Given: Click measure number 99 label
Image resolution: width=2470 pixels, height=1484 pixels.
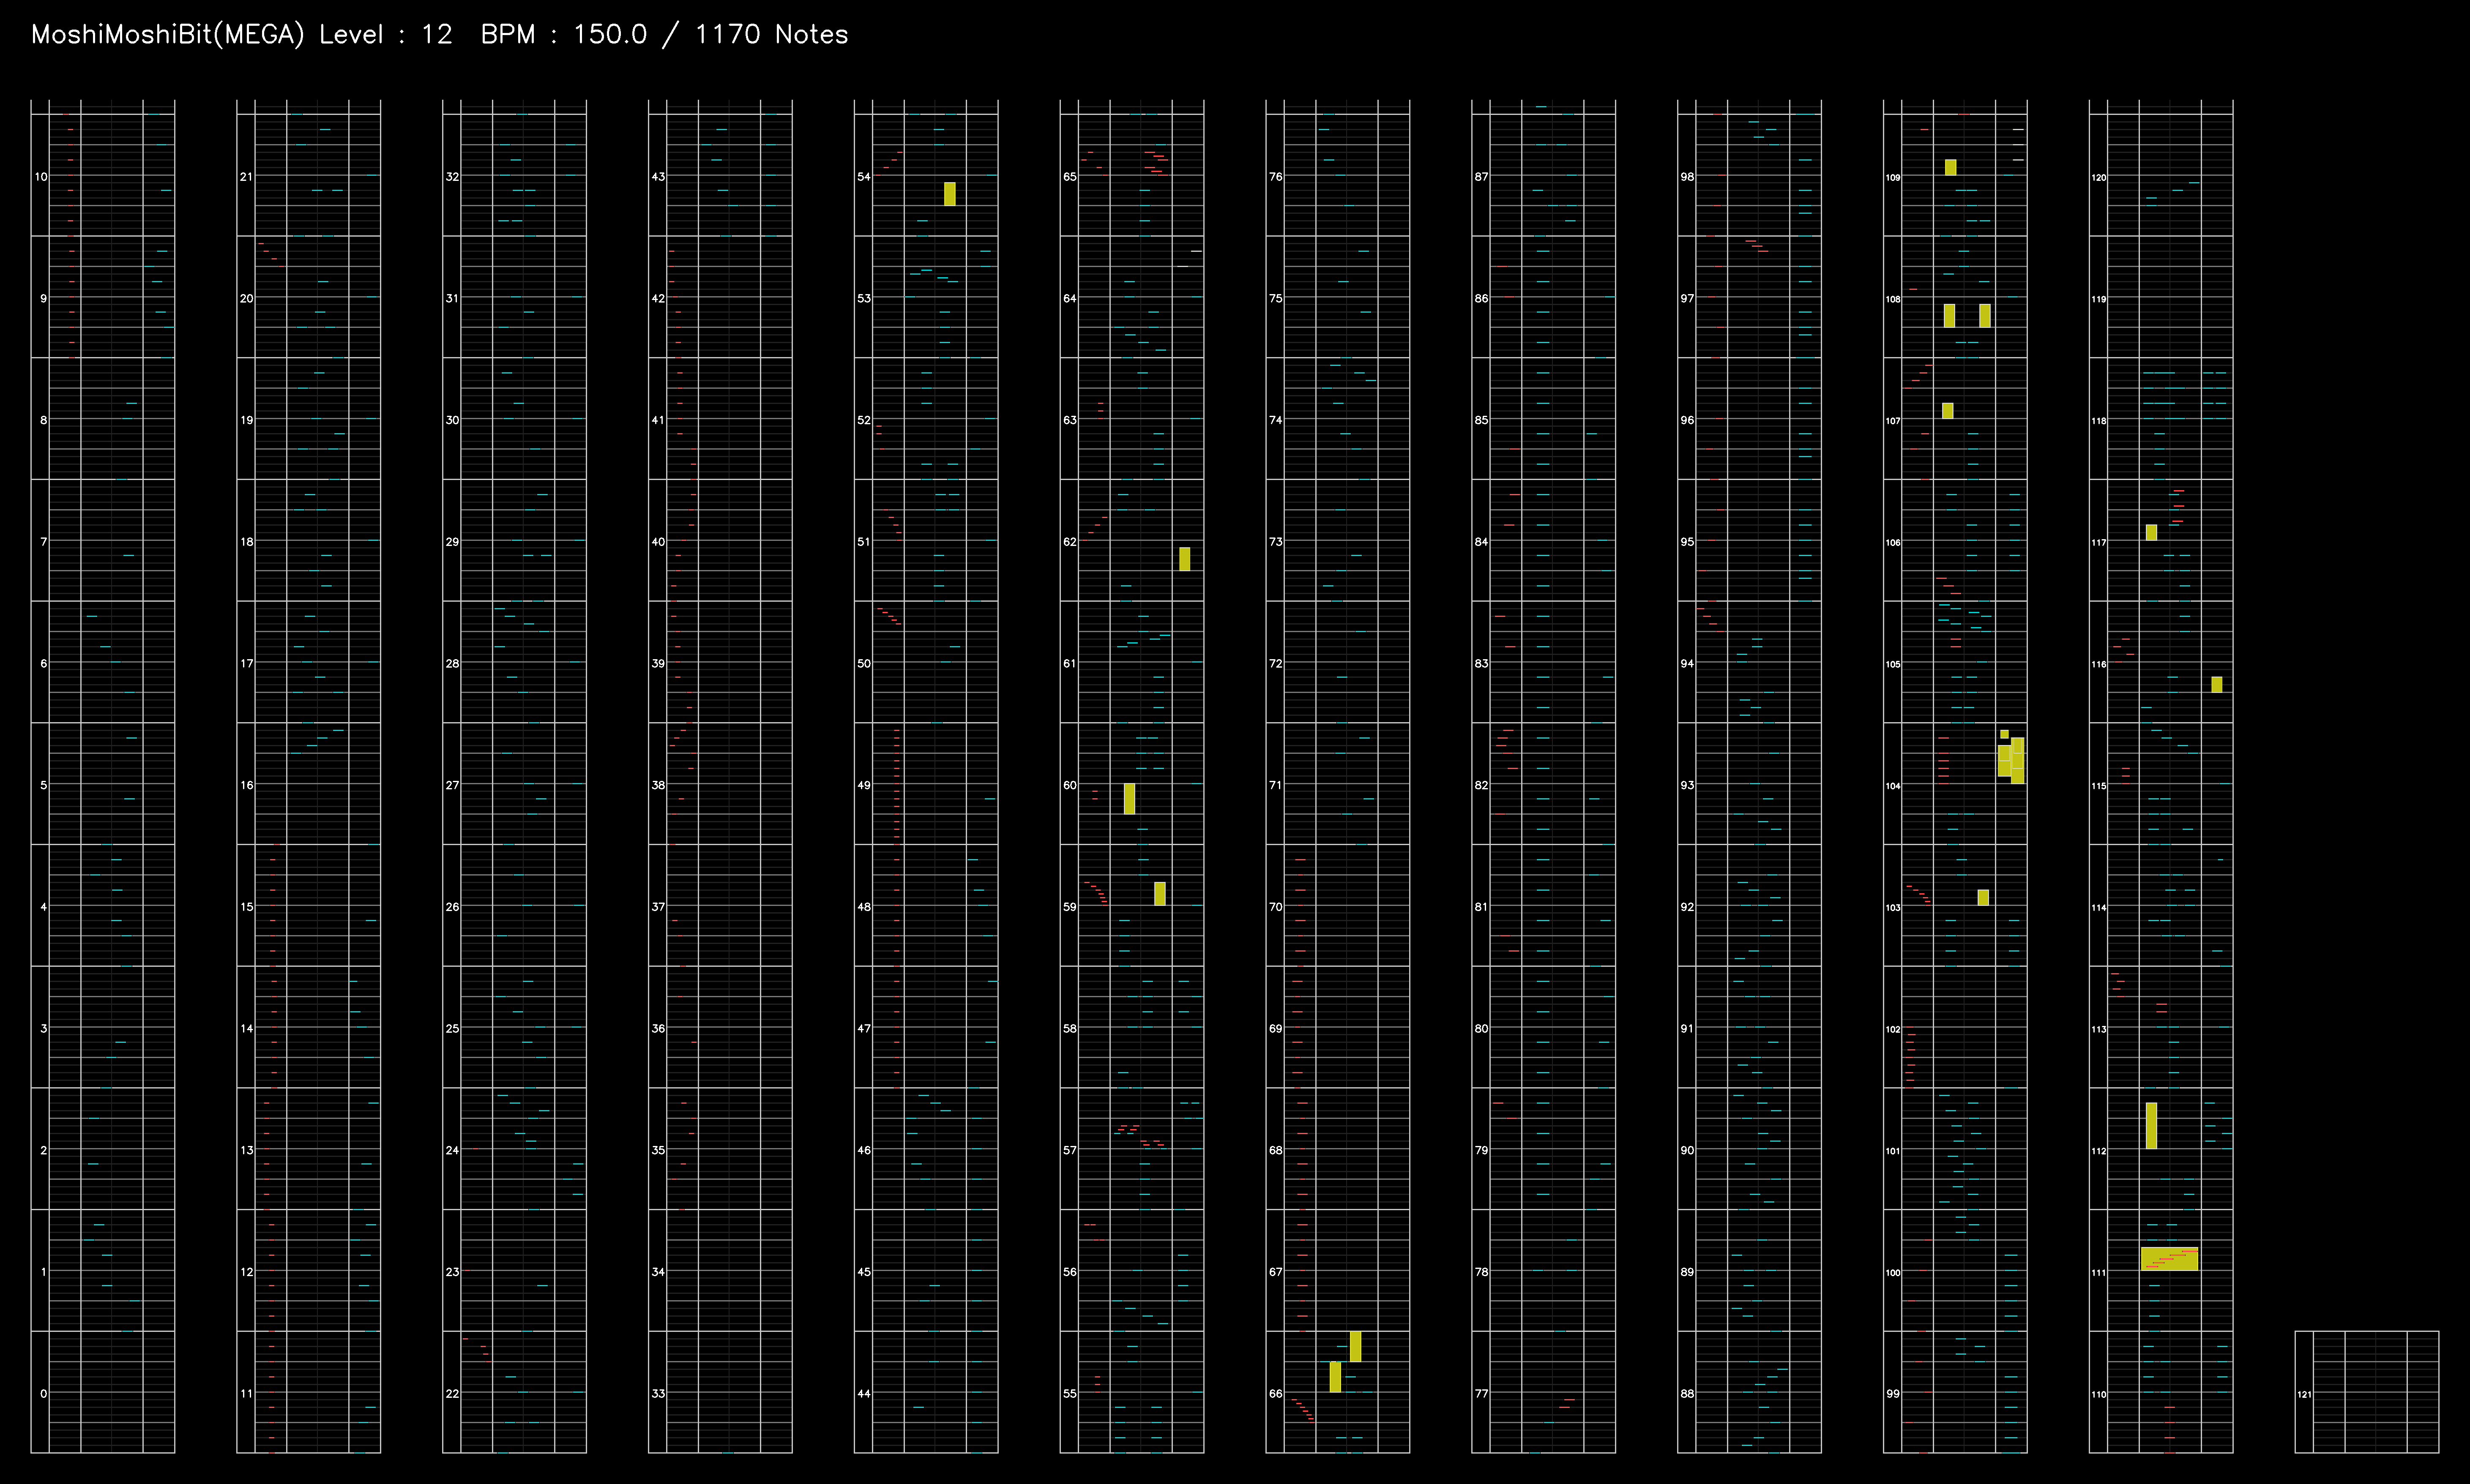Looking at the screenshot, I should point(1893,1394).
